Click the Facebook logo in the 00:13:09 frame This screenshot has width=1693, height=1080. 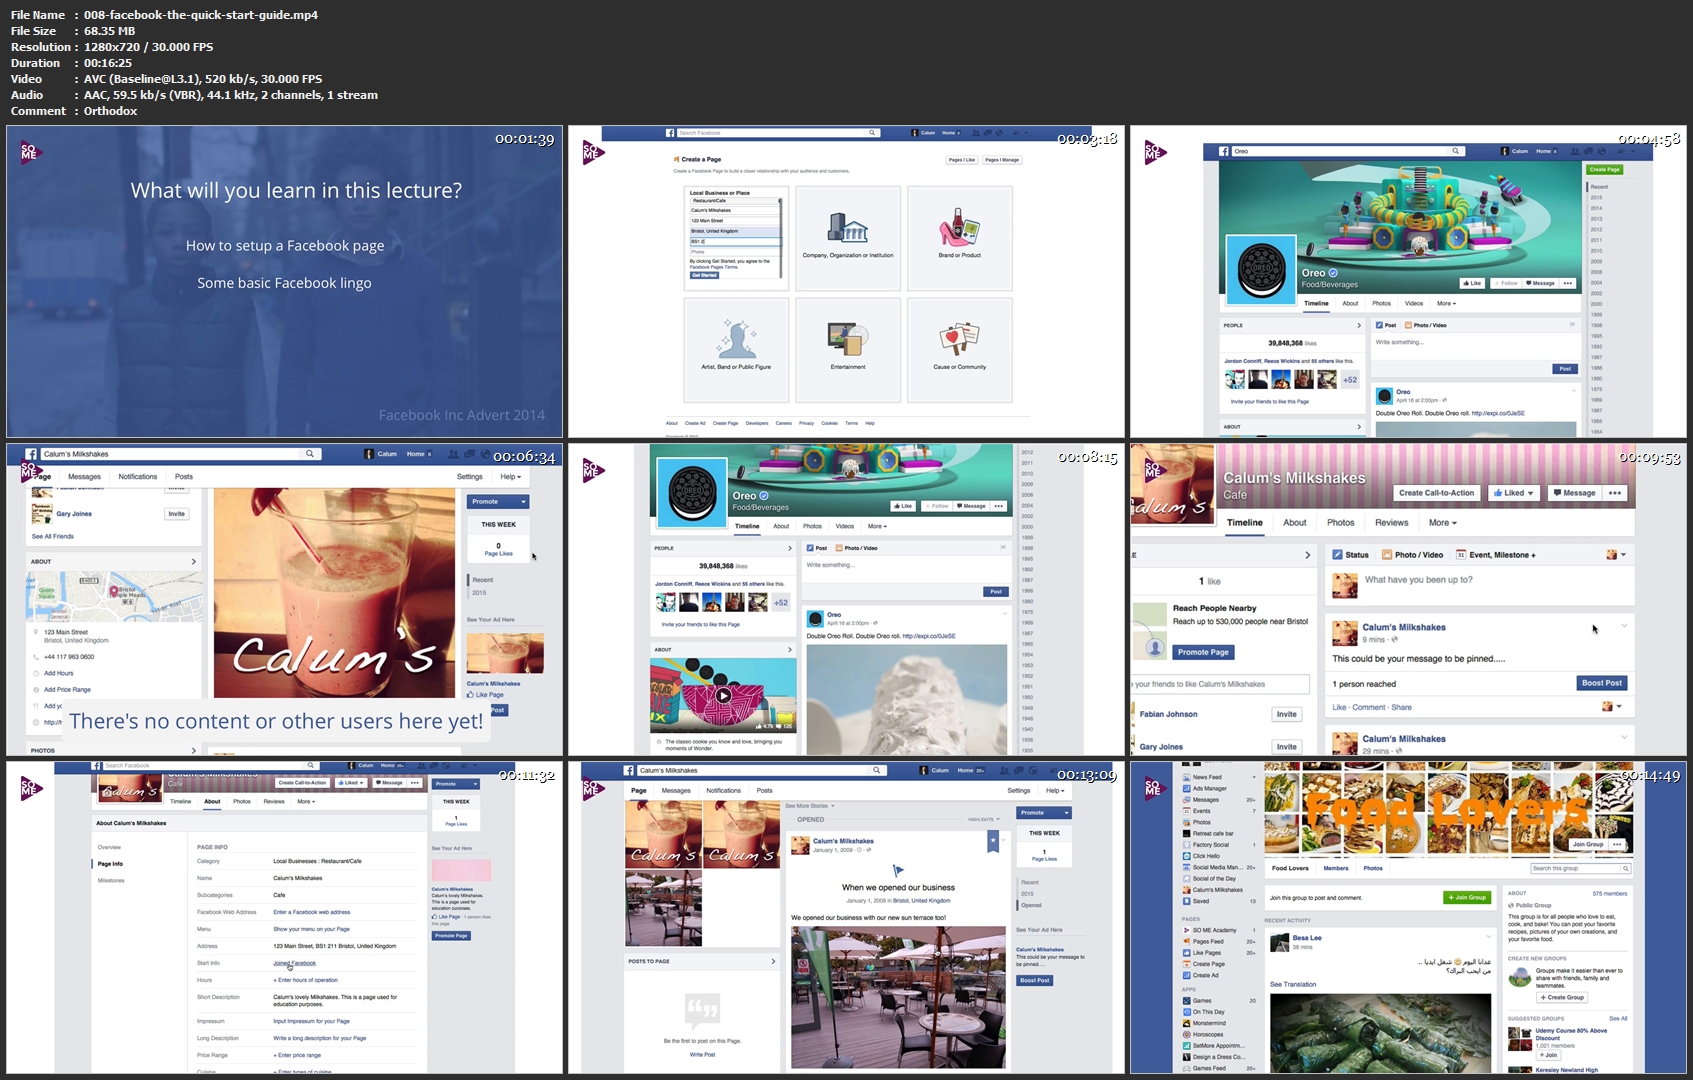(x=629, y=770)
